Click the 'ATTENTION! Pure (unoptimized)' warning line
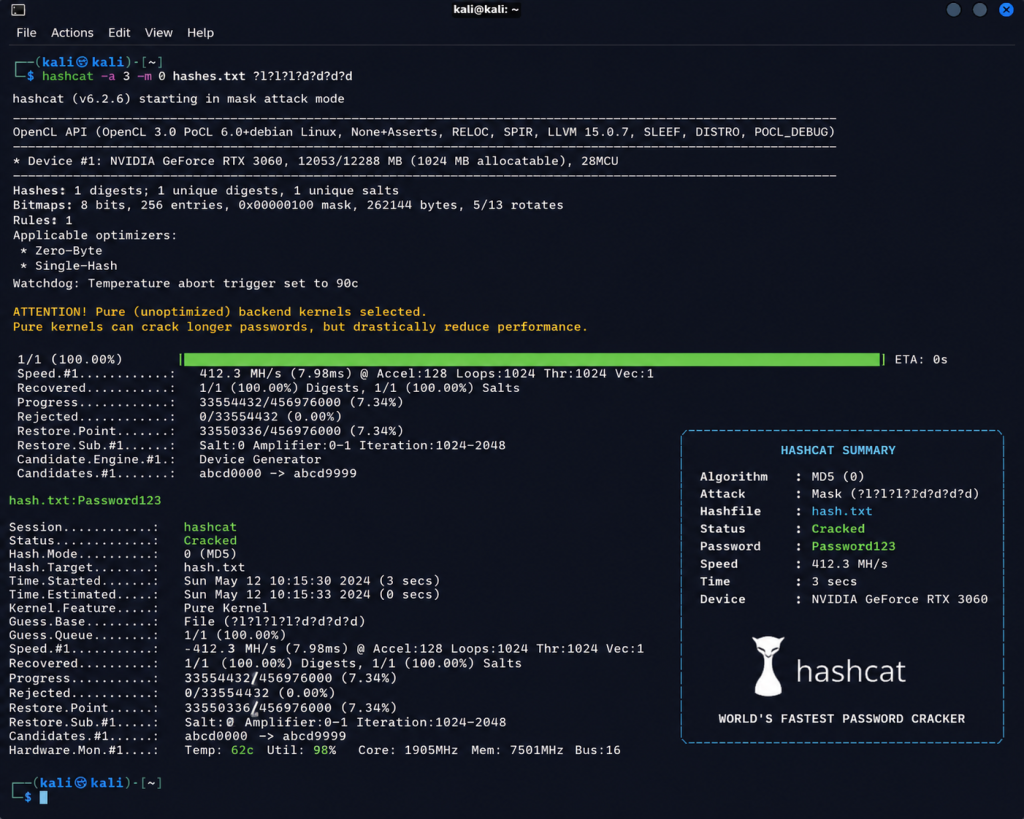 (219, 312)
